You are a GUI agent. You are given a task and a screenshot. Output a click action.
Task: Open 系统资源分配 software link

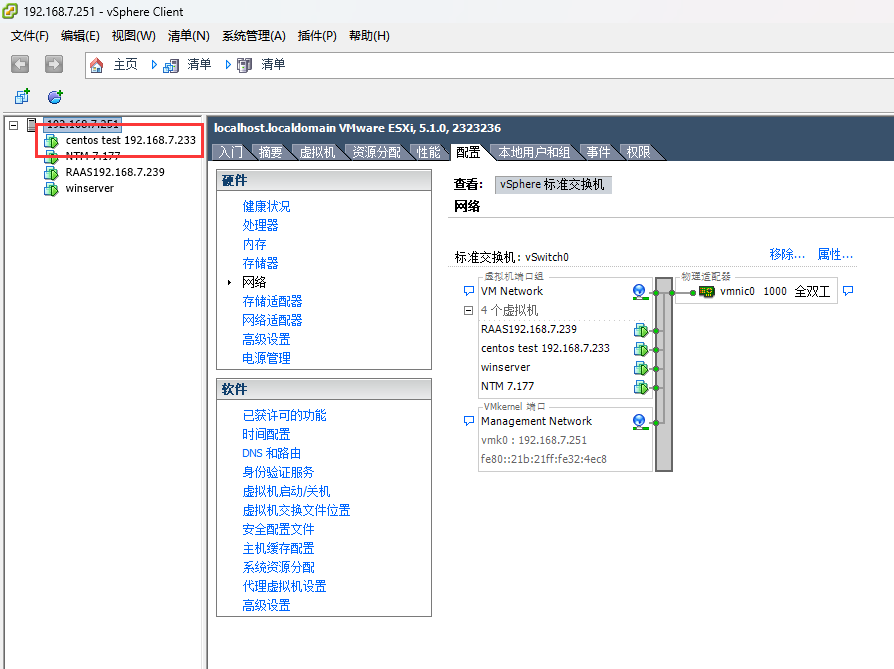[278, 567]
